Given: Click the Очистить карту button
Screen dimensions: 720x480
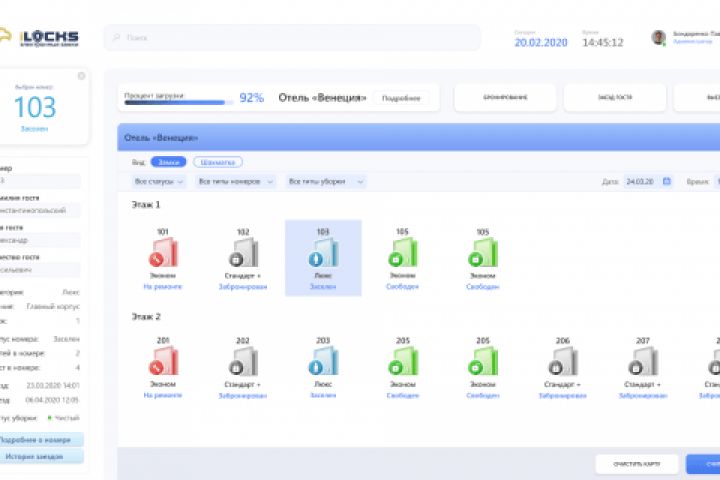Looking at the screenshot, I should tap(637, 464).
